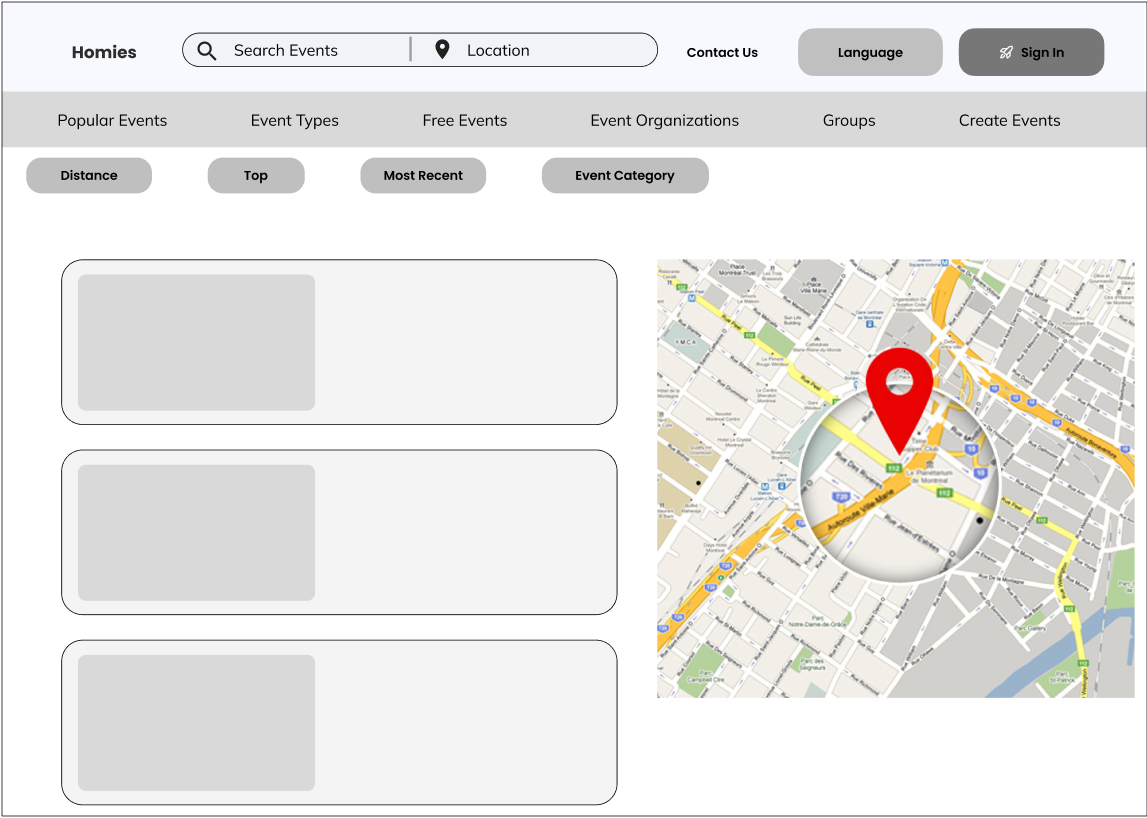
Task: Open the Event Types menu
Action: pyautogui.click(x=294, y=120)
